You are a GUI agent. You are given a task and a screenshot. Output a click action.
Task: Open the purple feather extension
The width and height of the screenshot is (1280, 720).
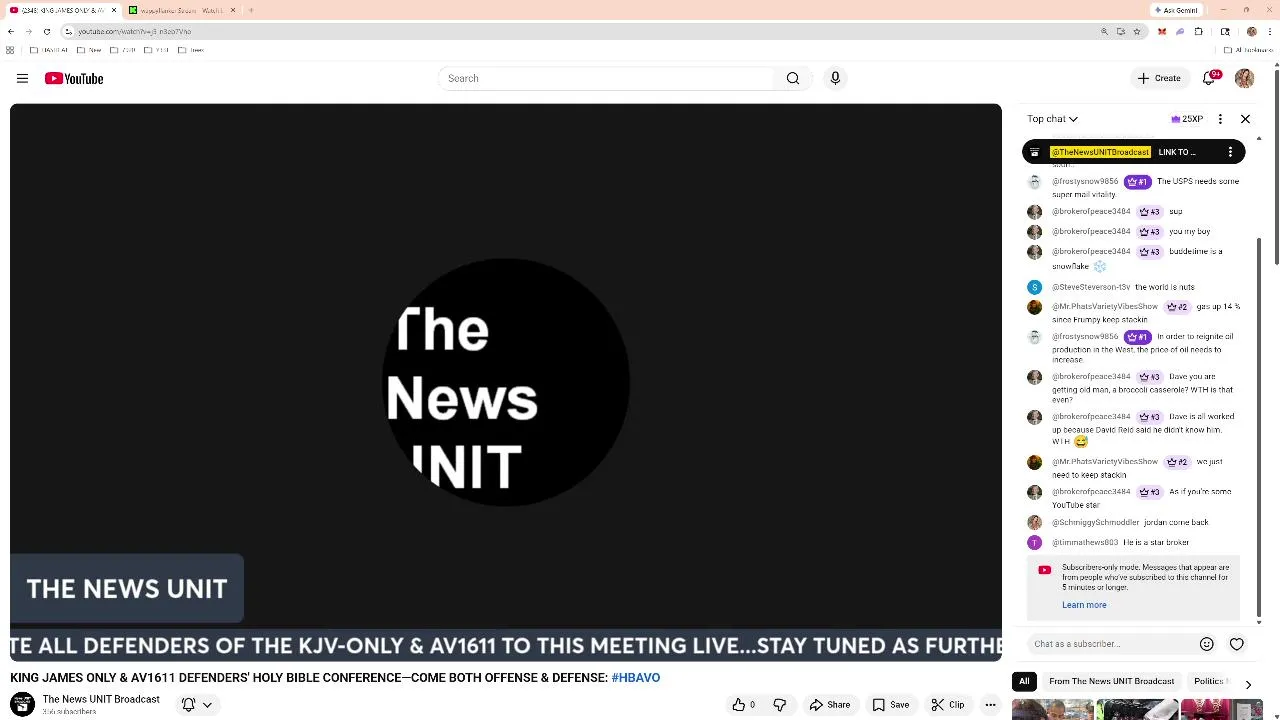tap(1180, 31)
